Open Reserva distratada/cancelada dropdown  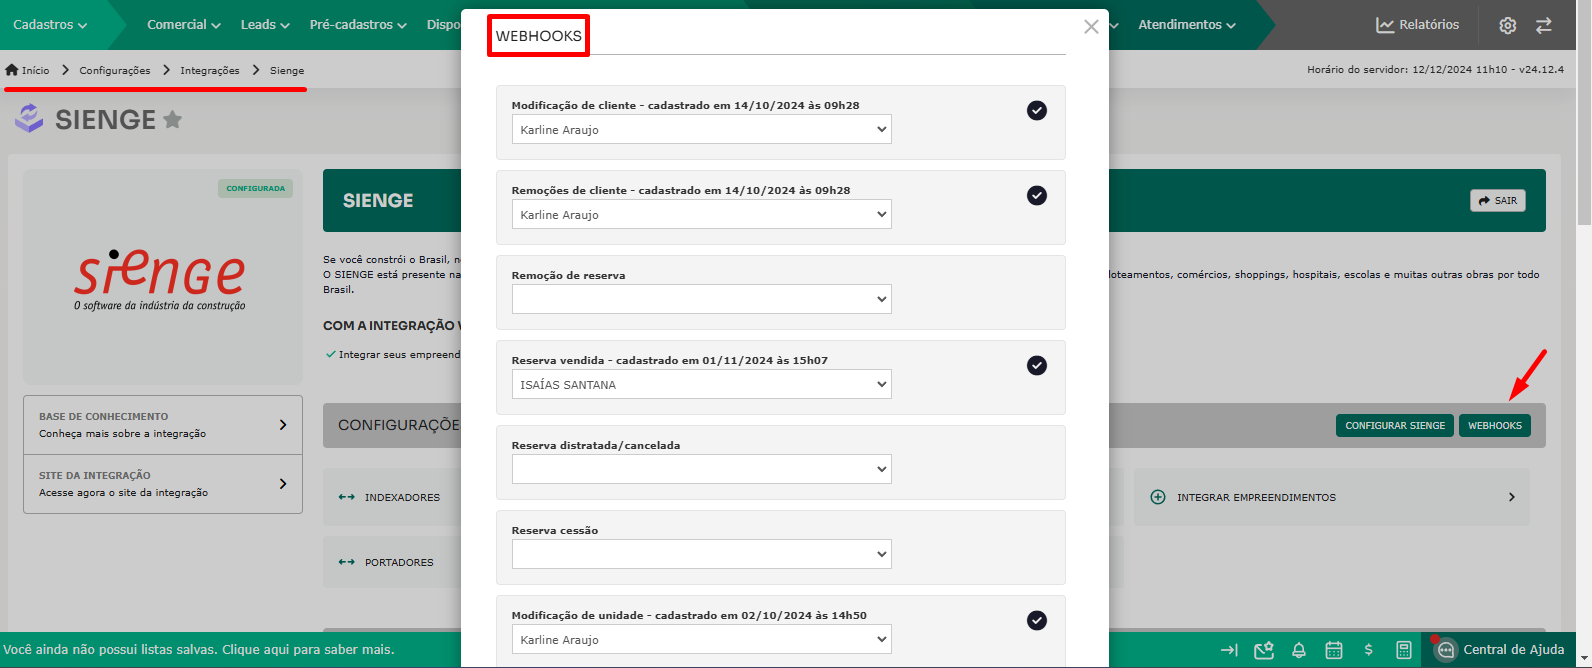(x=701, y=470)
